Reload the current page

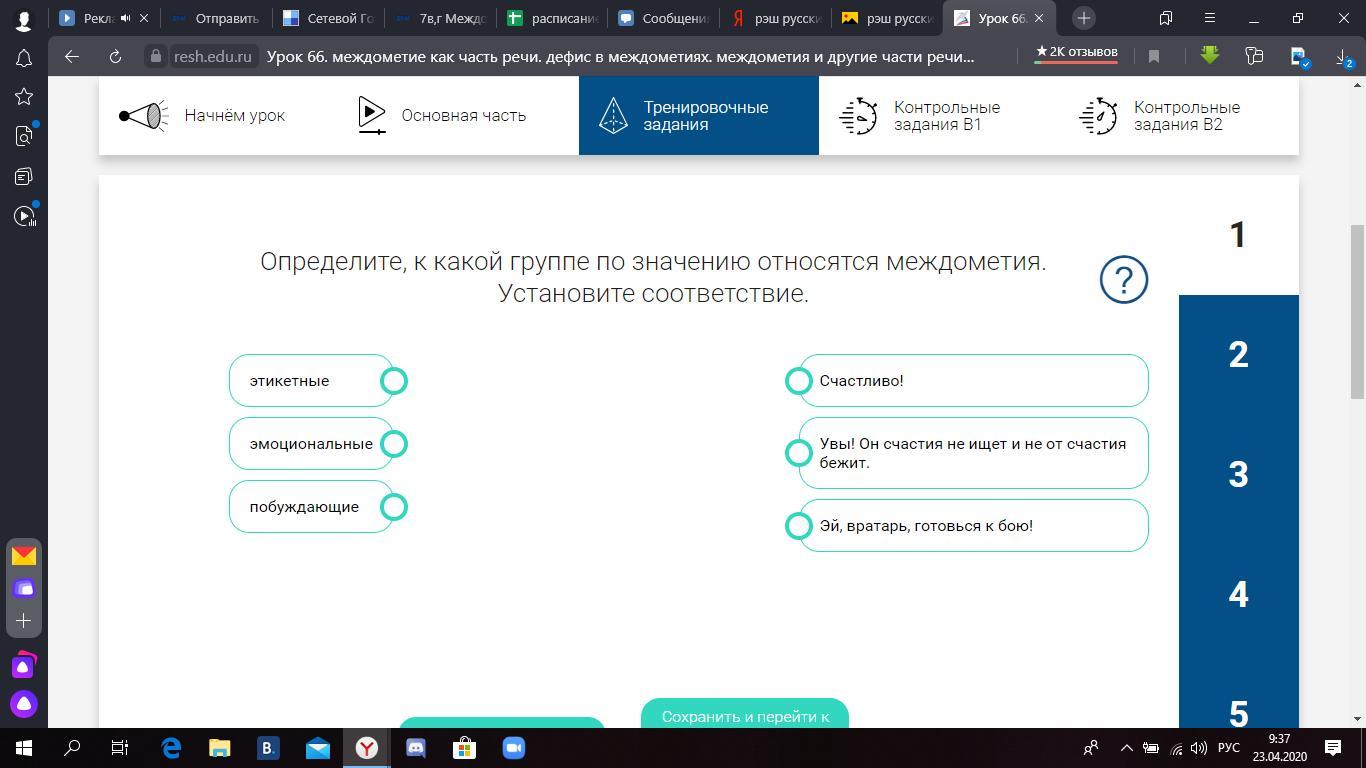pos(115,57)
